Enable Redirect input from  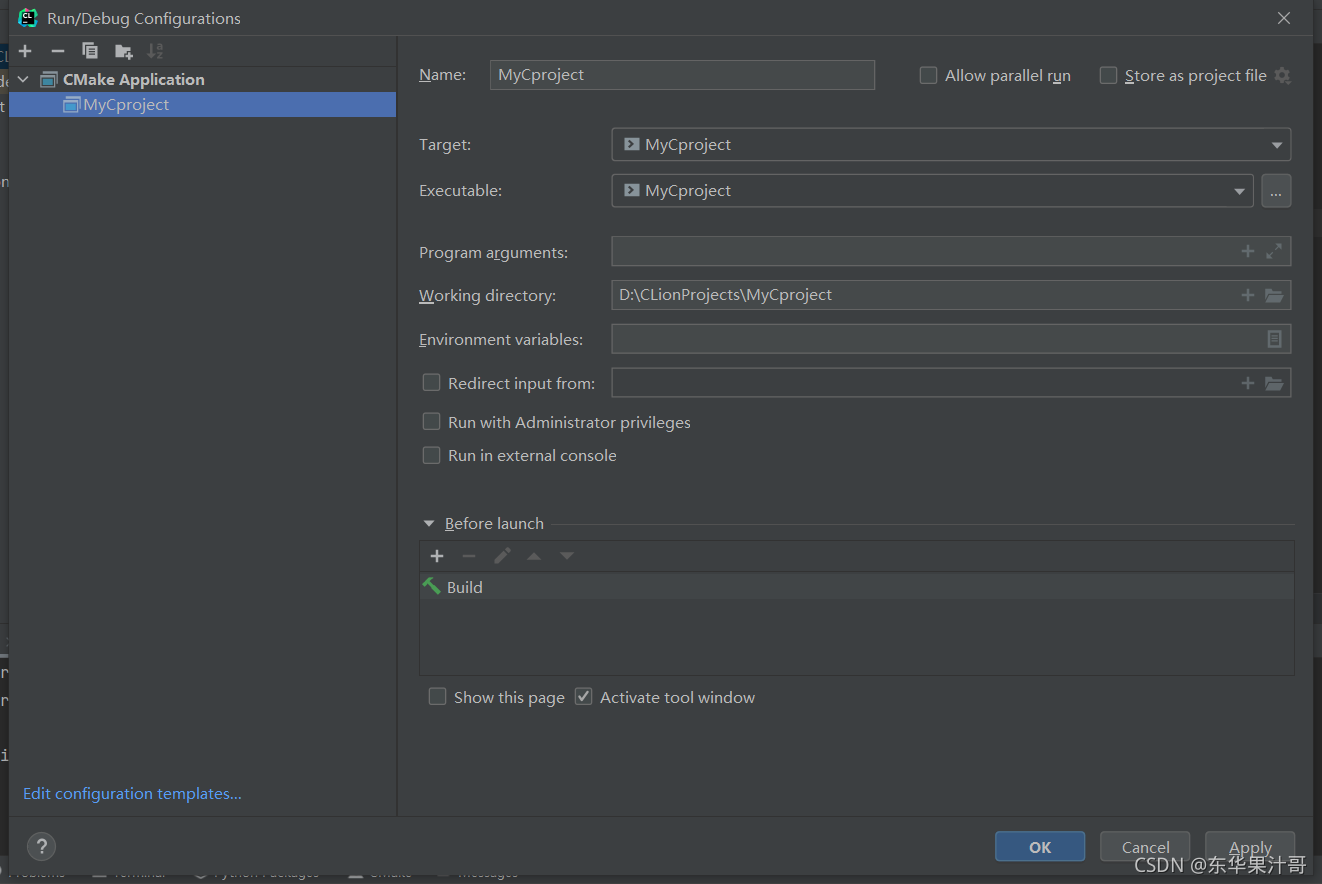click(431, 382)
